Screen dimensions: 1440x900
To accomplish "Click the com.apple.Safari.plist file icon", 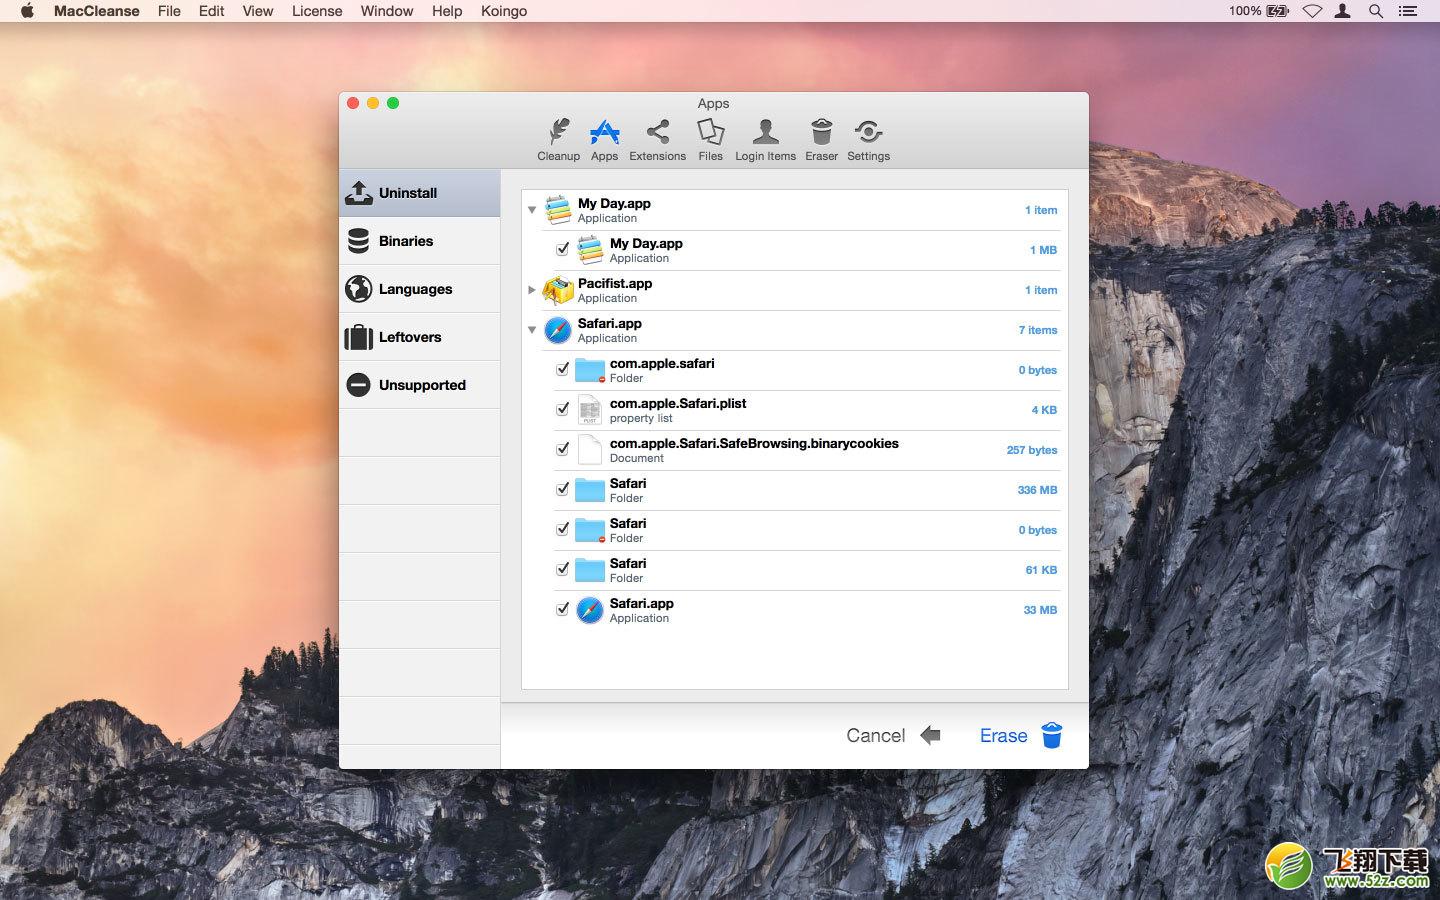I will (x=589, y=410).
